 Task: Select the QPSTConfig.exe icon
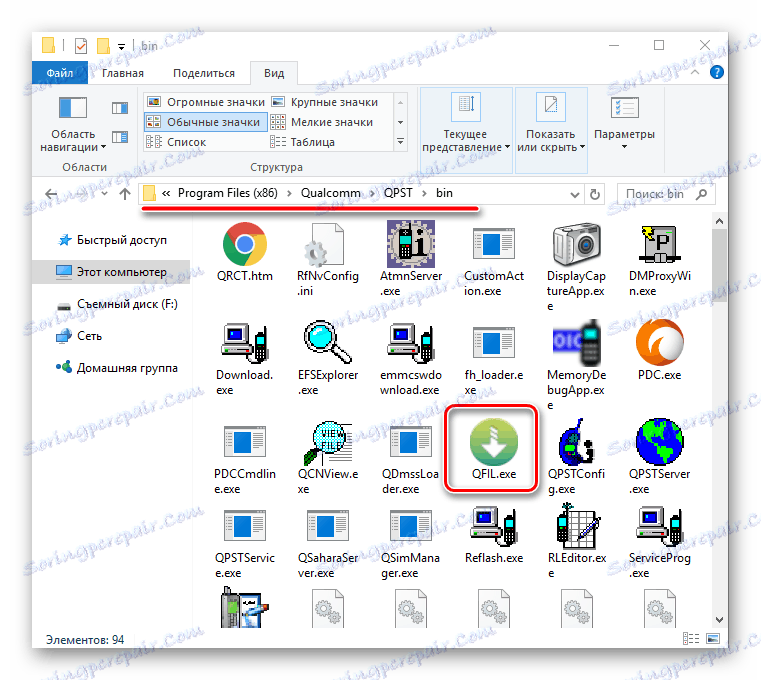click(x=577, y=442)
